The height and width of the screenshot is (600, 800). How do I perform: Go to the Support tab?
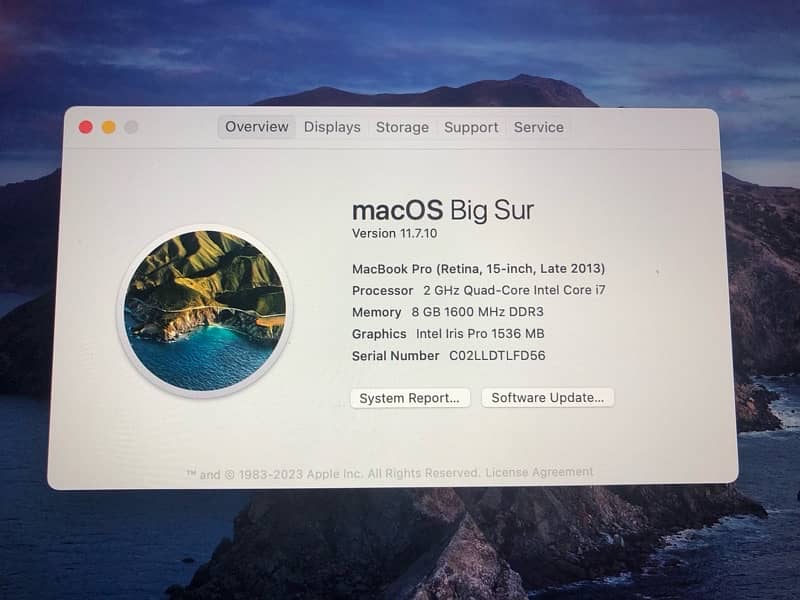click(x=471, y=127)
